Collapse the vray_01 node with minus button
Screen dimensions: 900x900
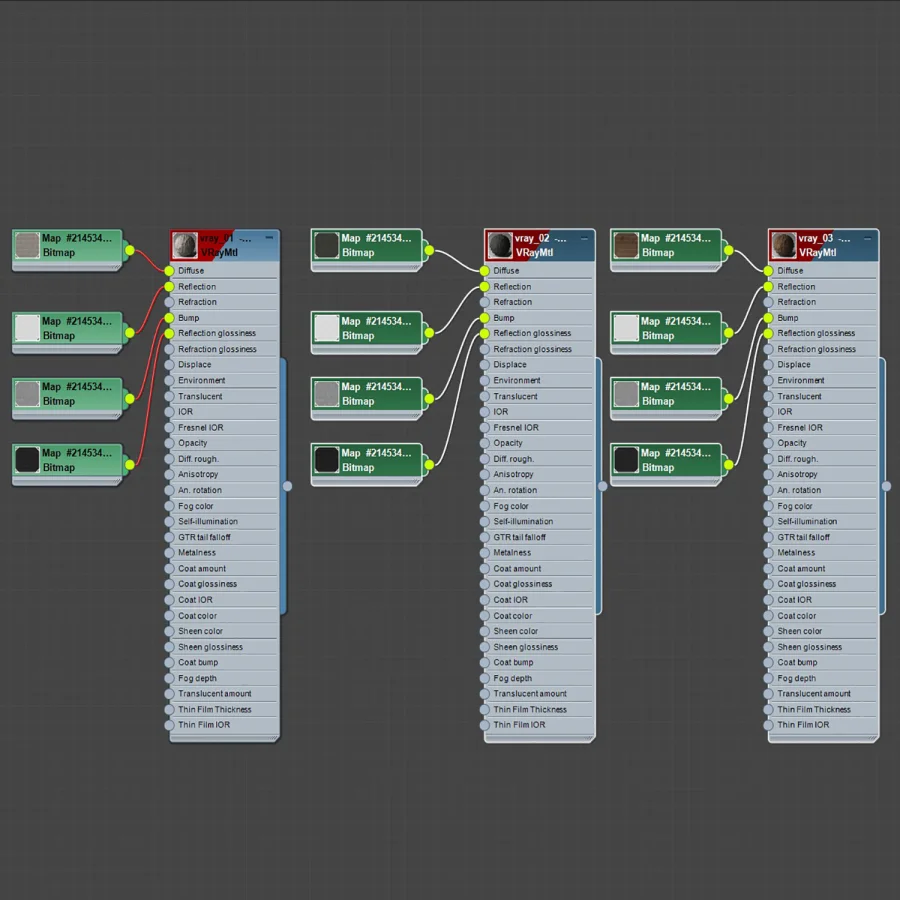269,238
